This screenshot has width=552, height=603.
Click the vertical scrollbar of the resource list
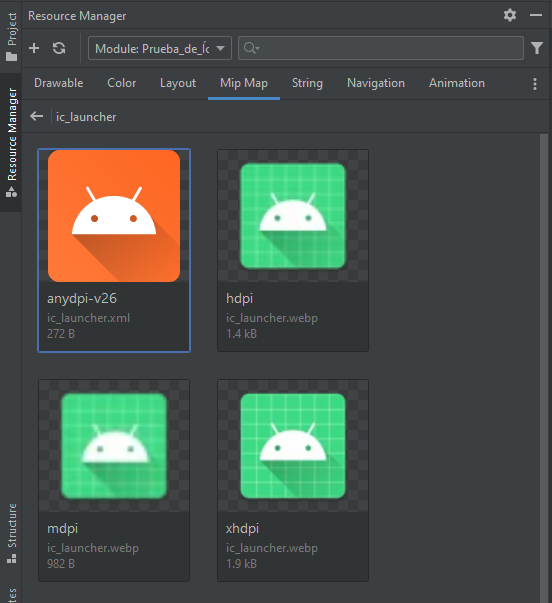pos(544,368)
